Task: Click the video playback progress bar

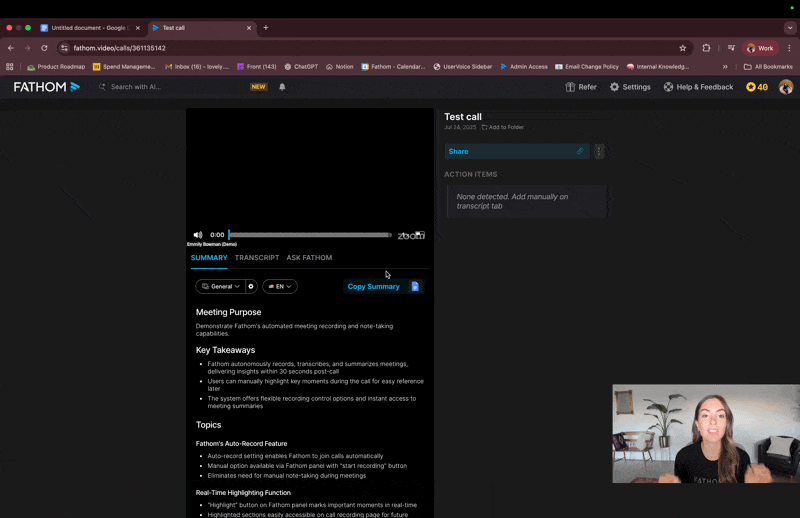Action: coord(310,235)
